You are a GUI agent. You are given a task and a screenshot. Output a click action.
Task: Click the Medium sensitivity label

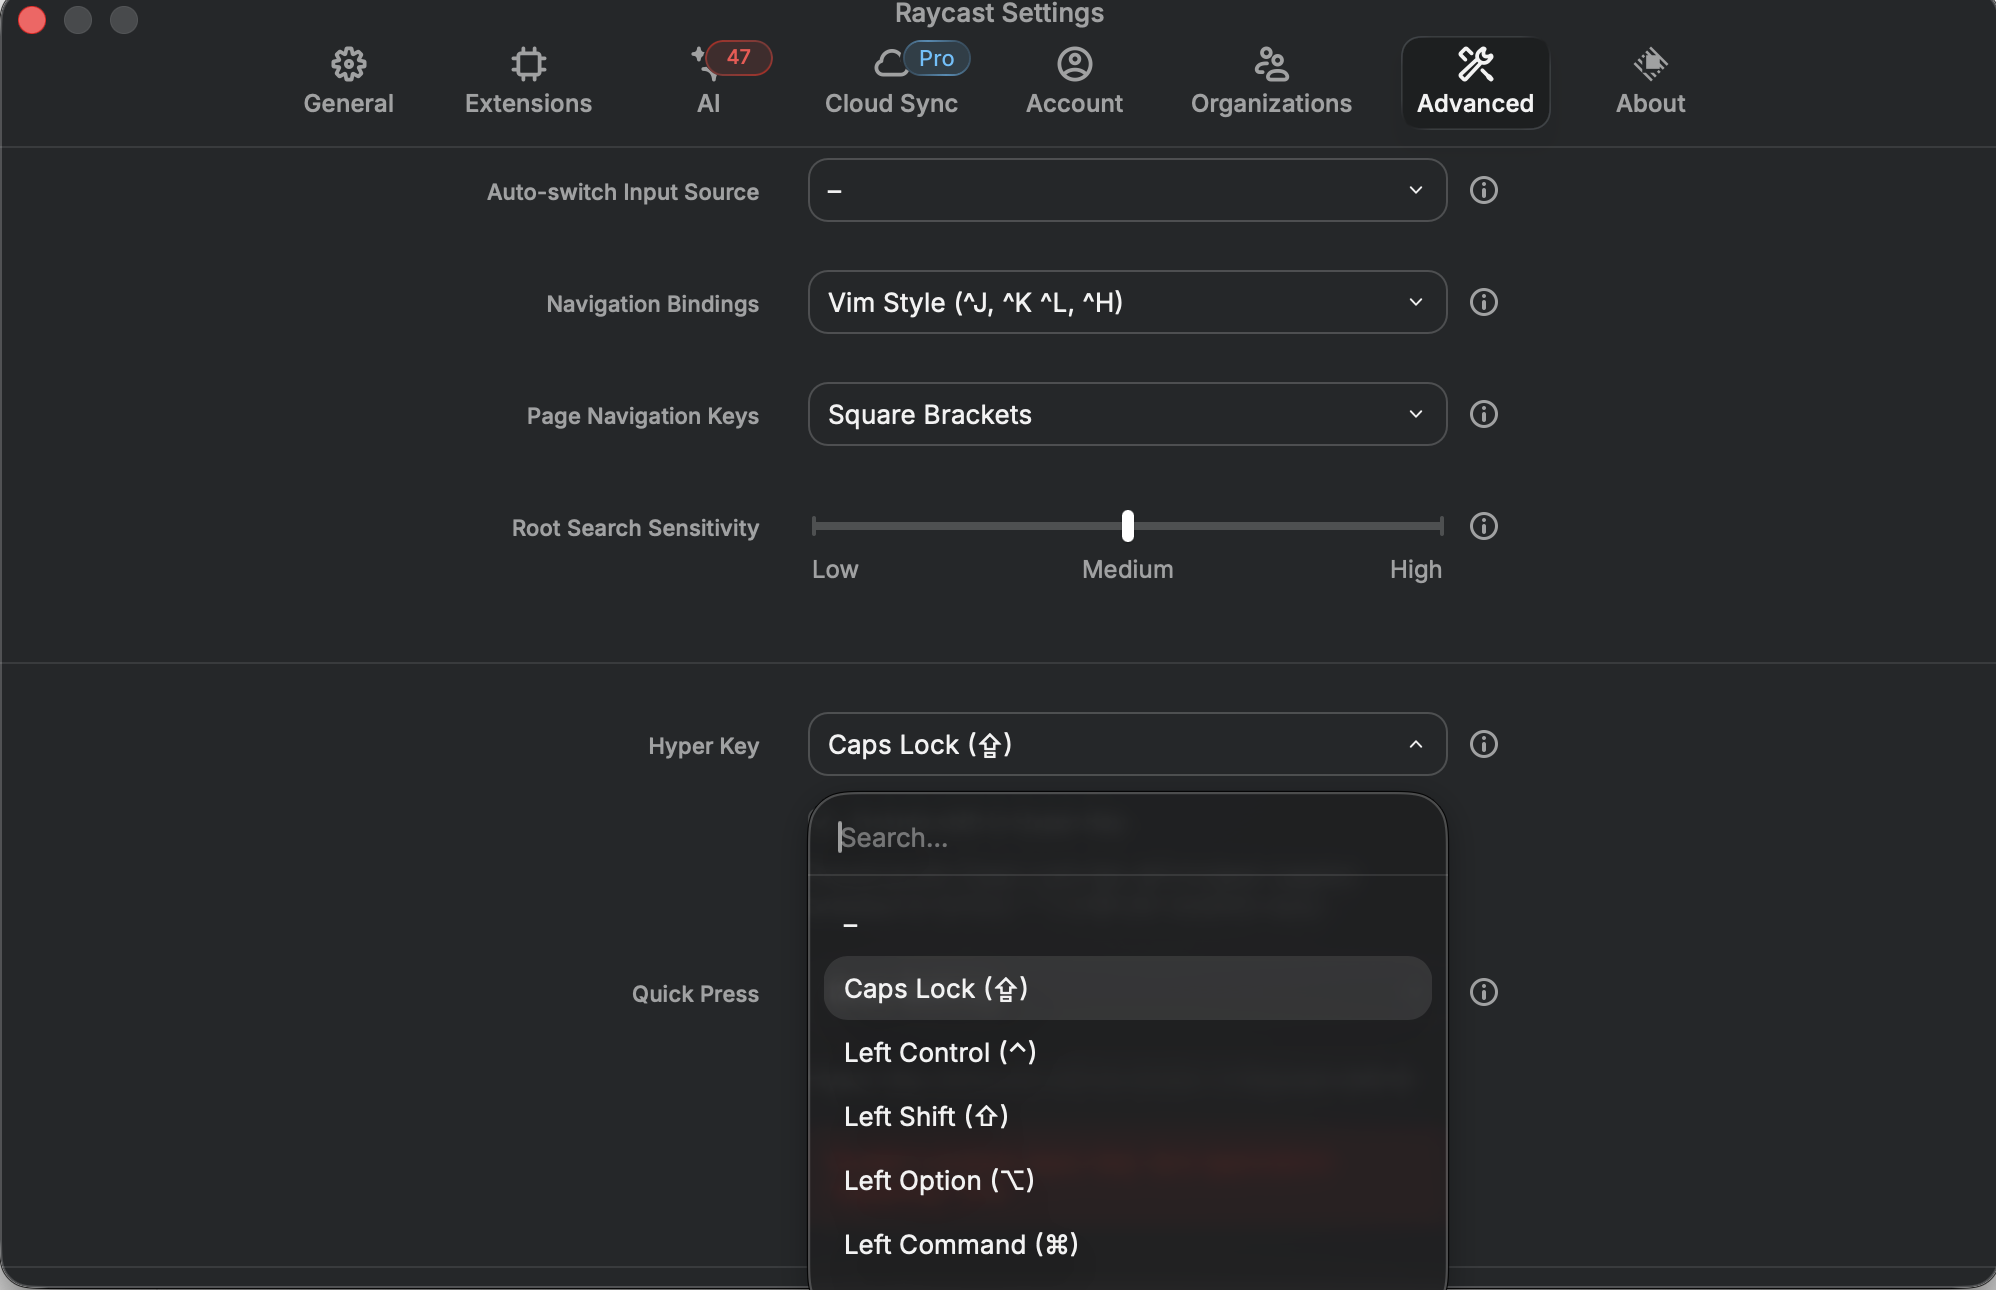click(1127, 569)
